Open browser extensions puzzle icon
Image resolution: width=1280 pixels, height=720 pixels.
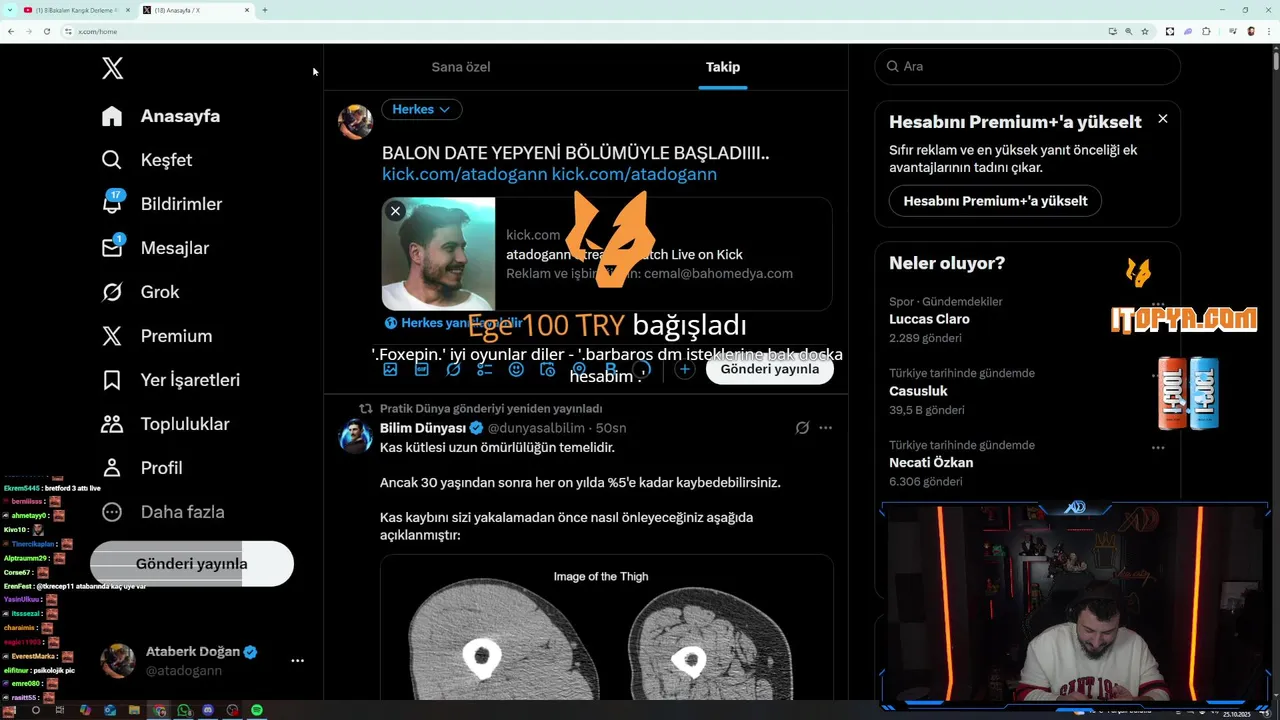(1206, 31)
